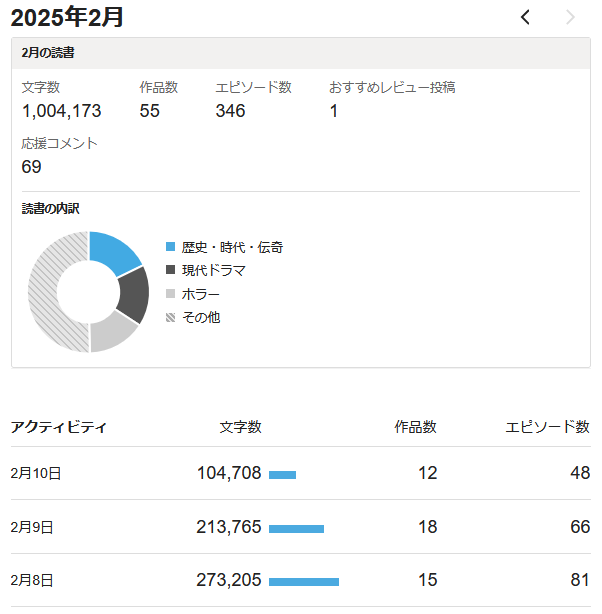
Task: Click the light gray ホラー legend swatch
Action: (170, 294)
